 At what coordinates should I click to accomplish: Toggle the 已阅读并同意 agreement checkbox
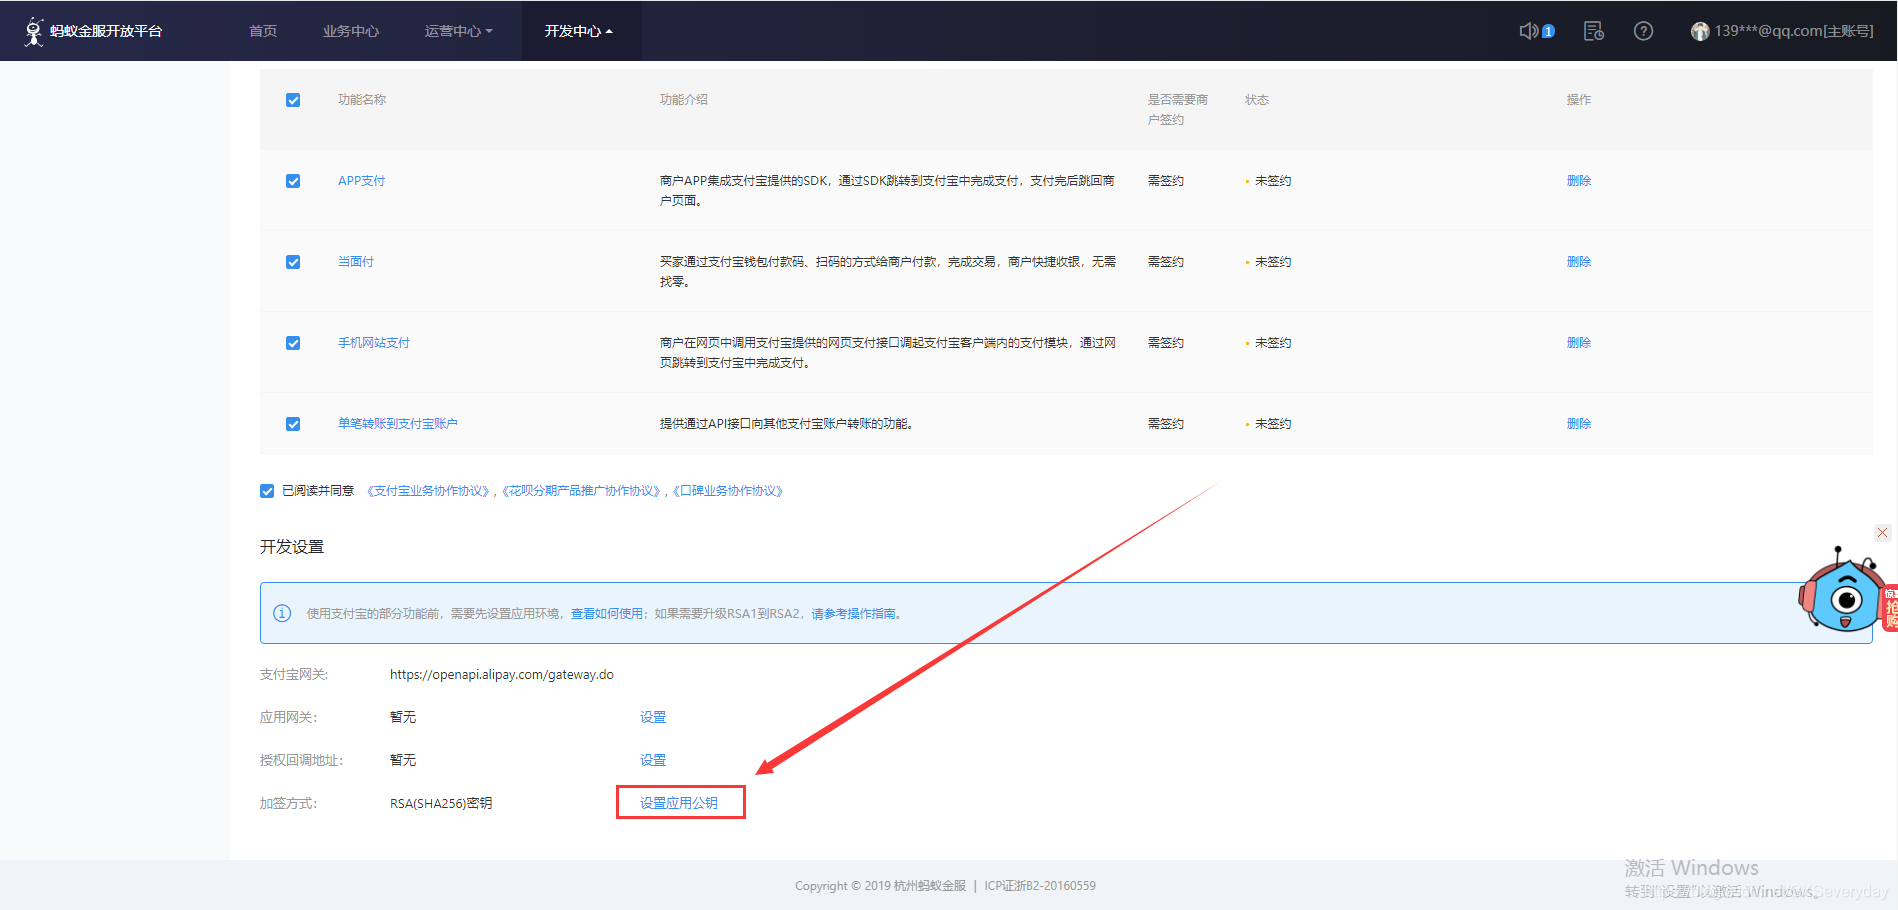tap(267, 491)
